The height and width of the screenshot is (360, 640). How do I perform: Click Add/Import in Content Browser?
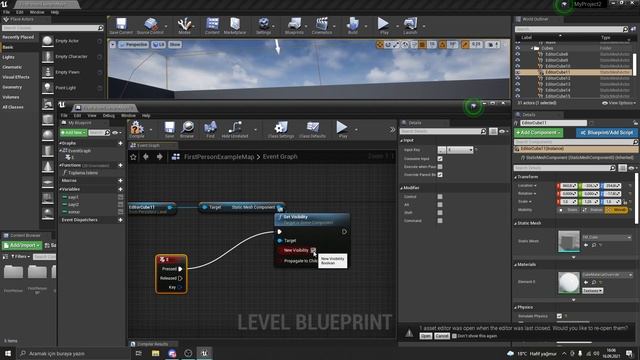(x=22, y=245)
